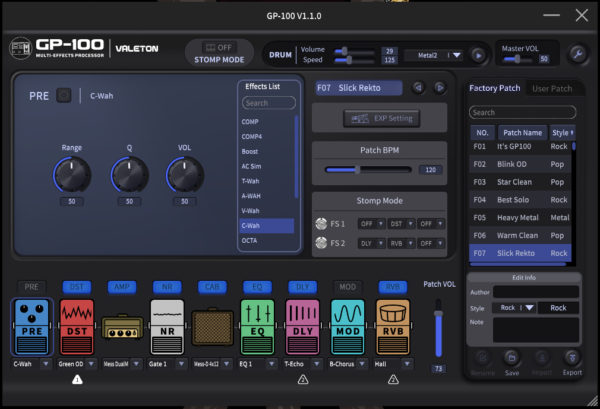Viewport: 600px width, 409px height.
Task: Click the GP-100 device logo icon
Action: (20, 49)
